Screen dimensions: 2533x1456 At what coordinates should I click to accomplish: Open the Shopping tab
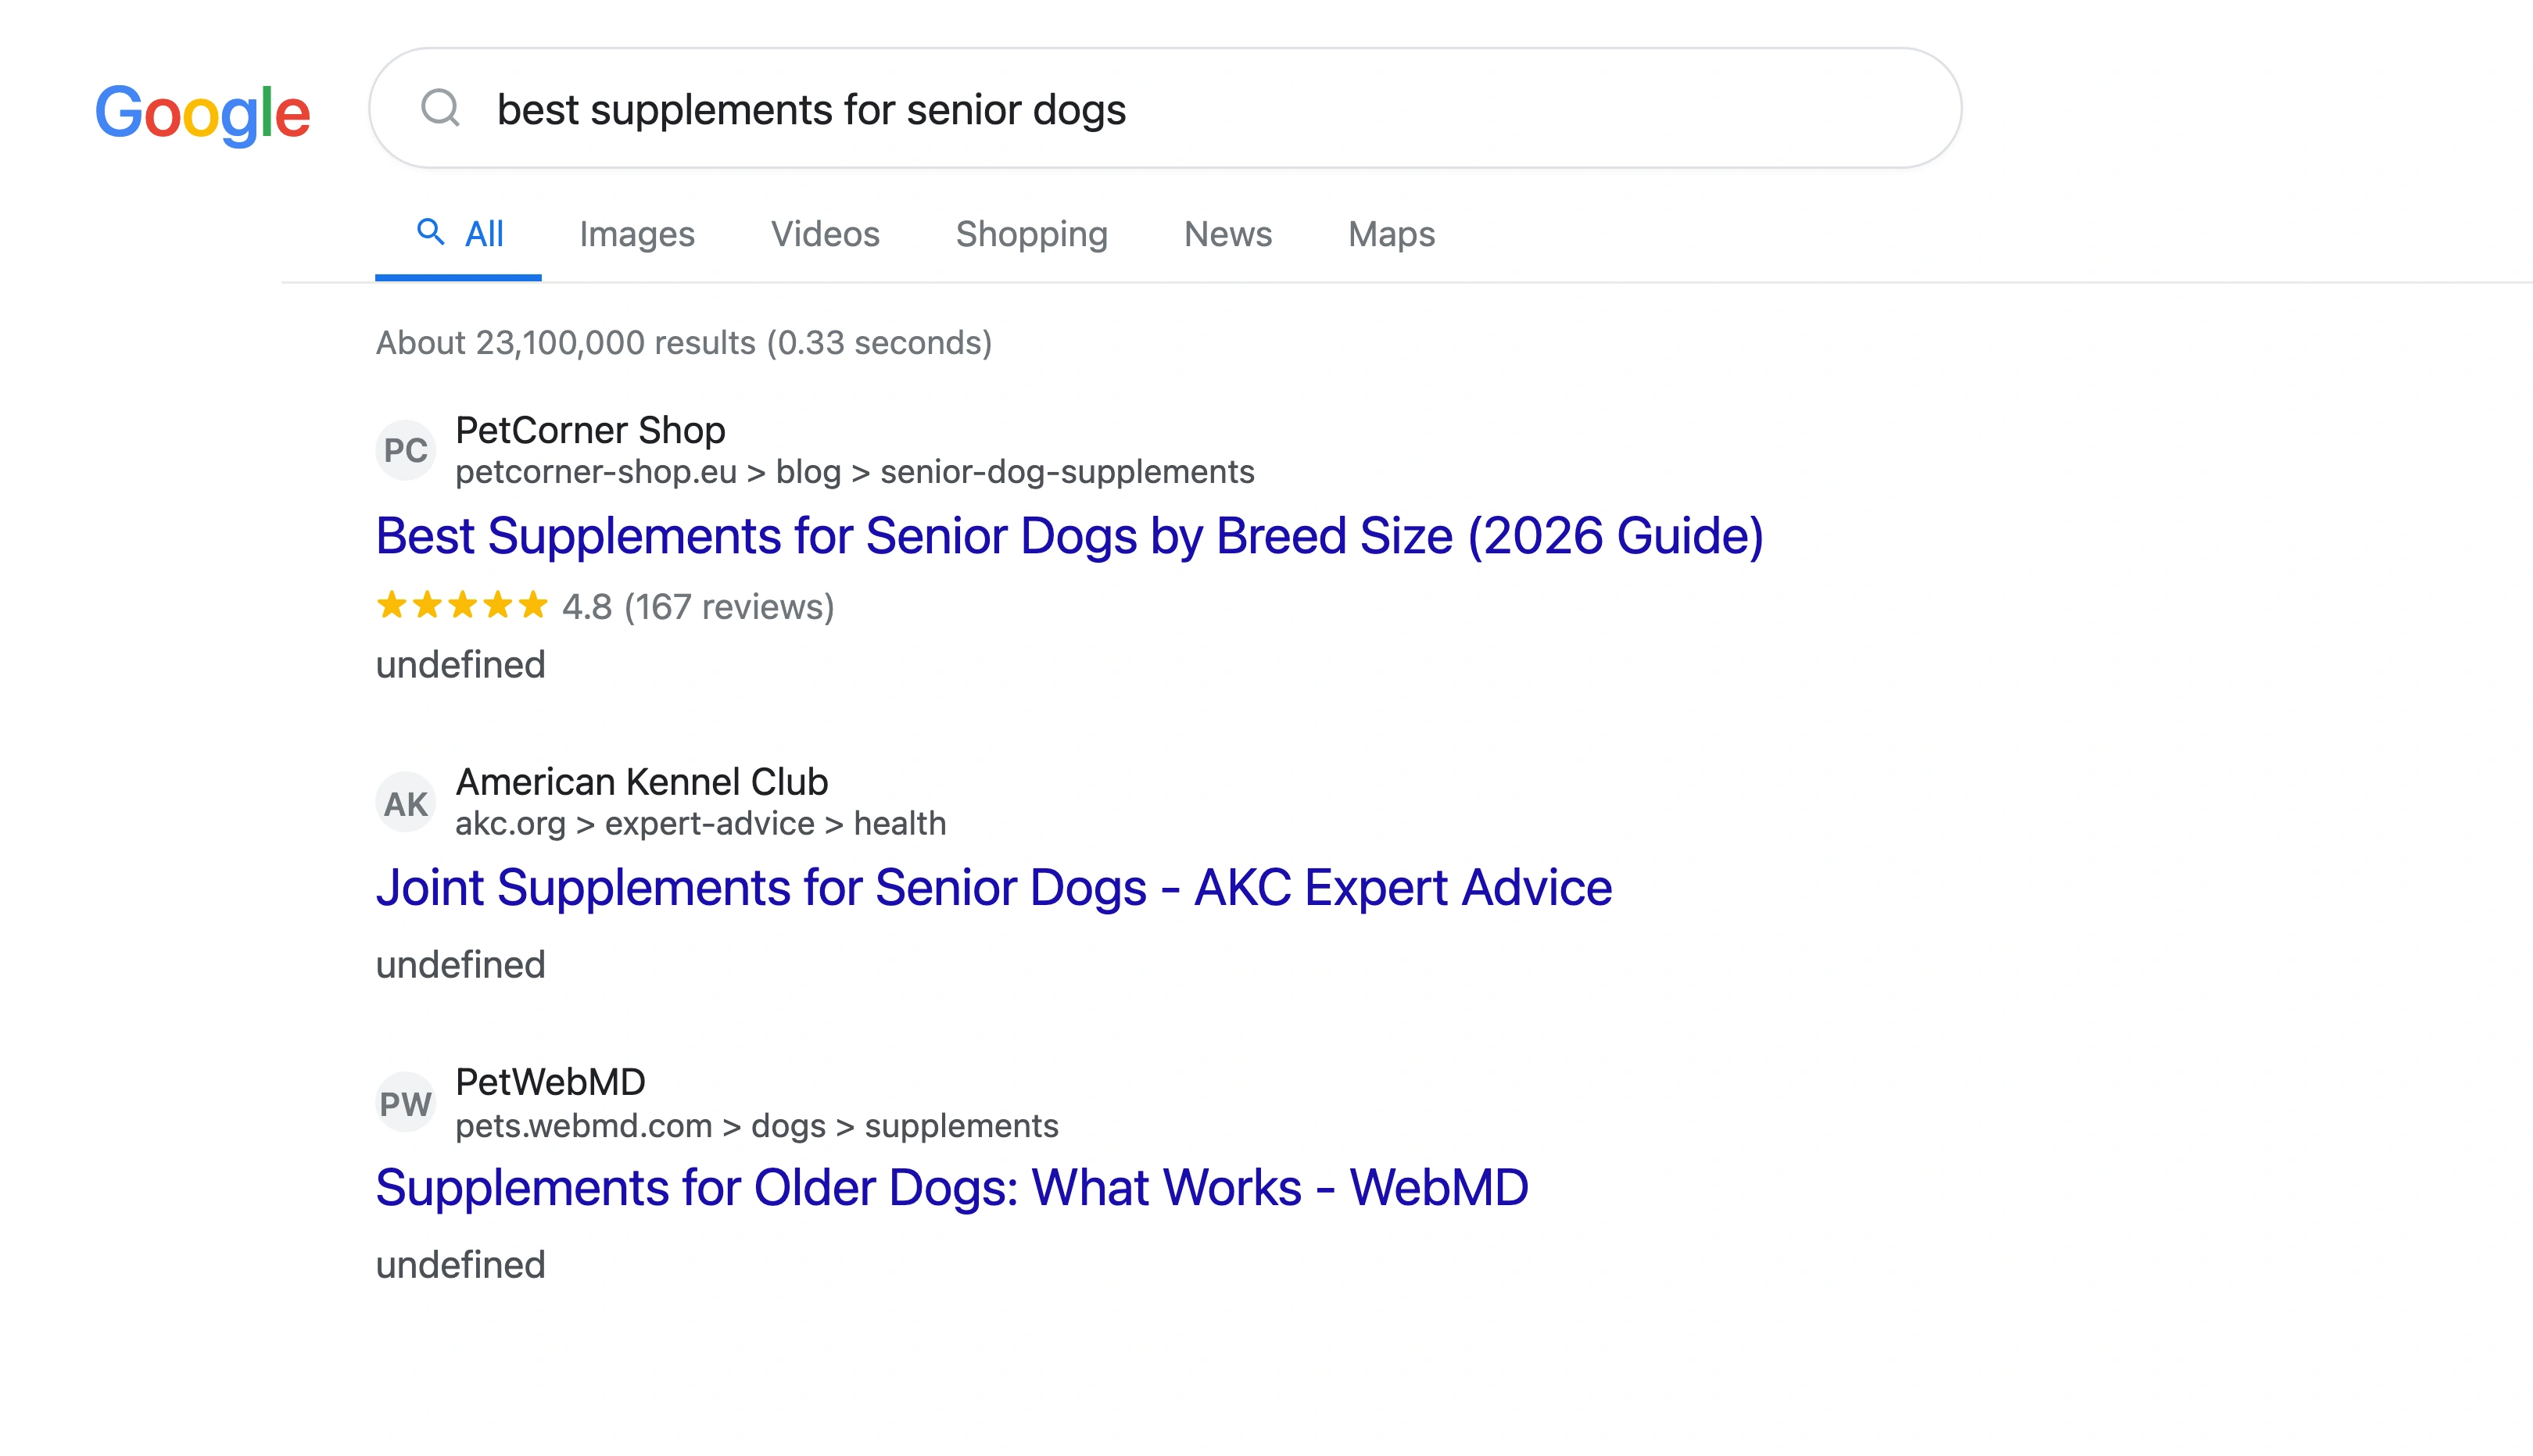click(1031, 234)
